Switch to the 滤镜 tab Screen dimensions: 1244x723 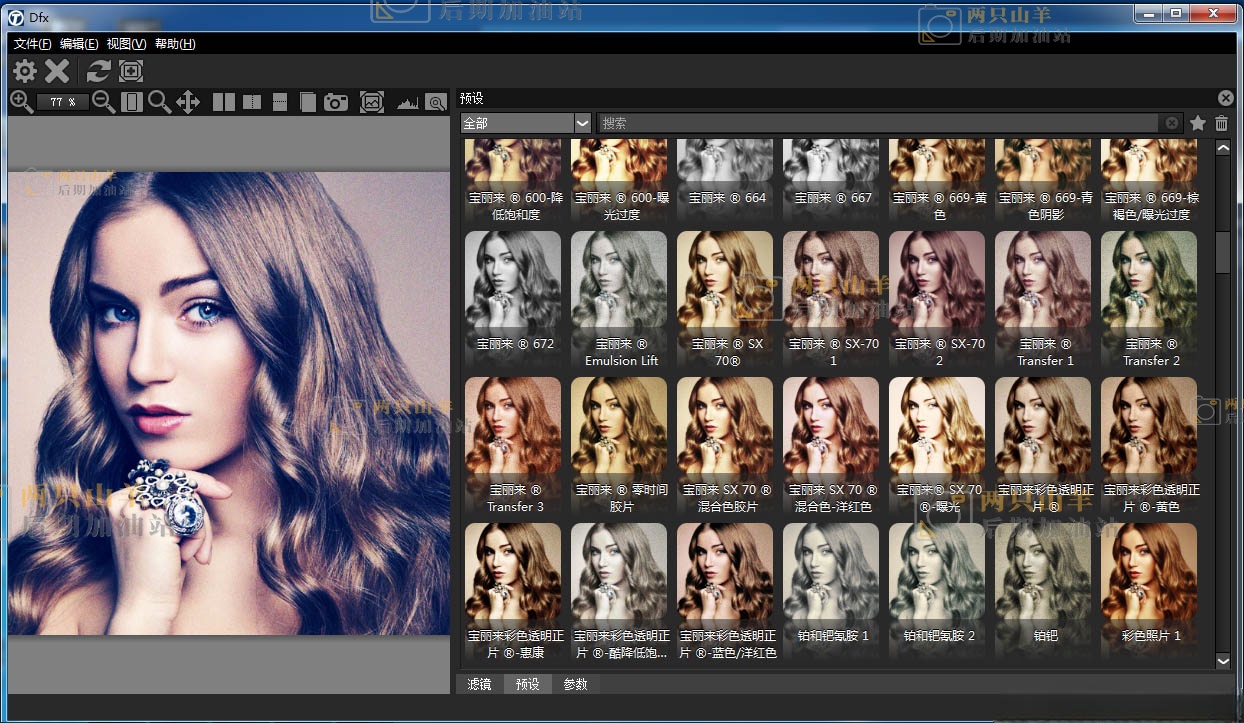point(479,684)
